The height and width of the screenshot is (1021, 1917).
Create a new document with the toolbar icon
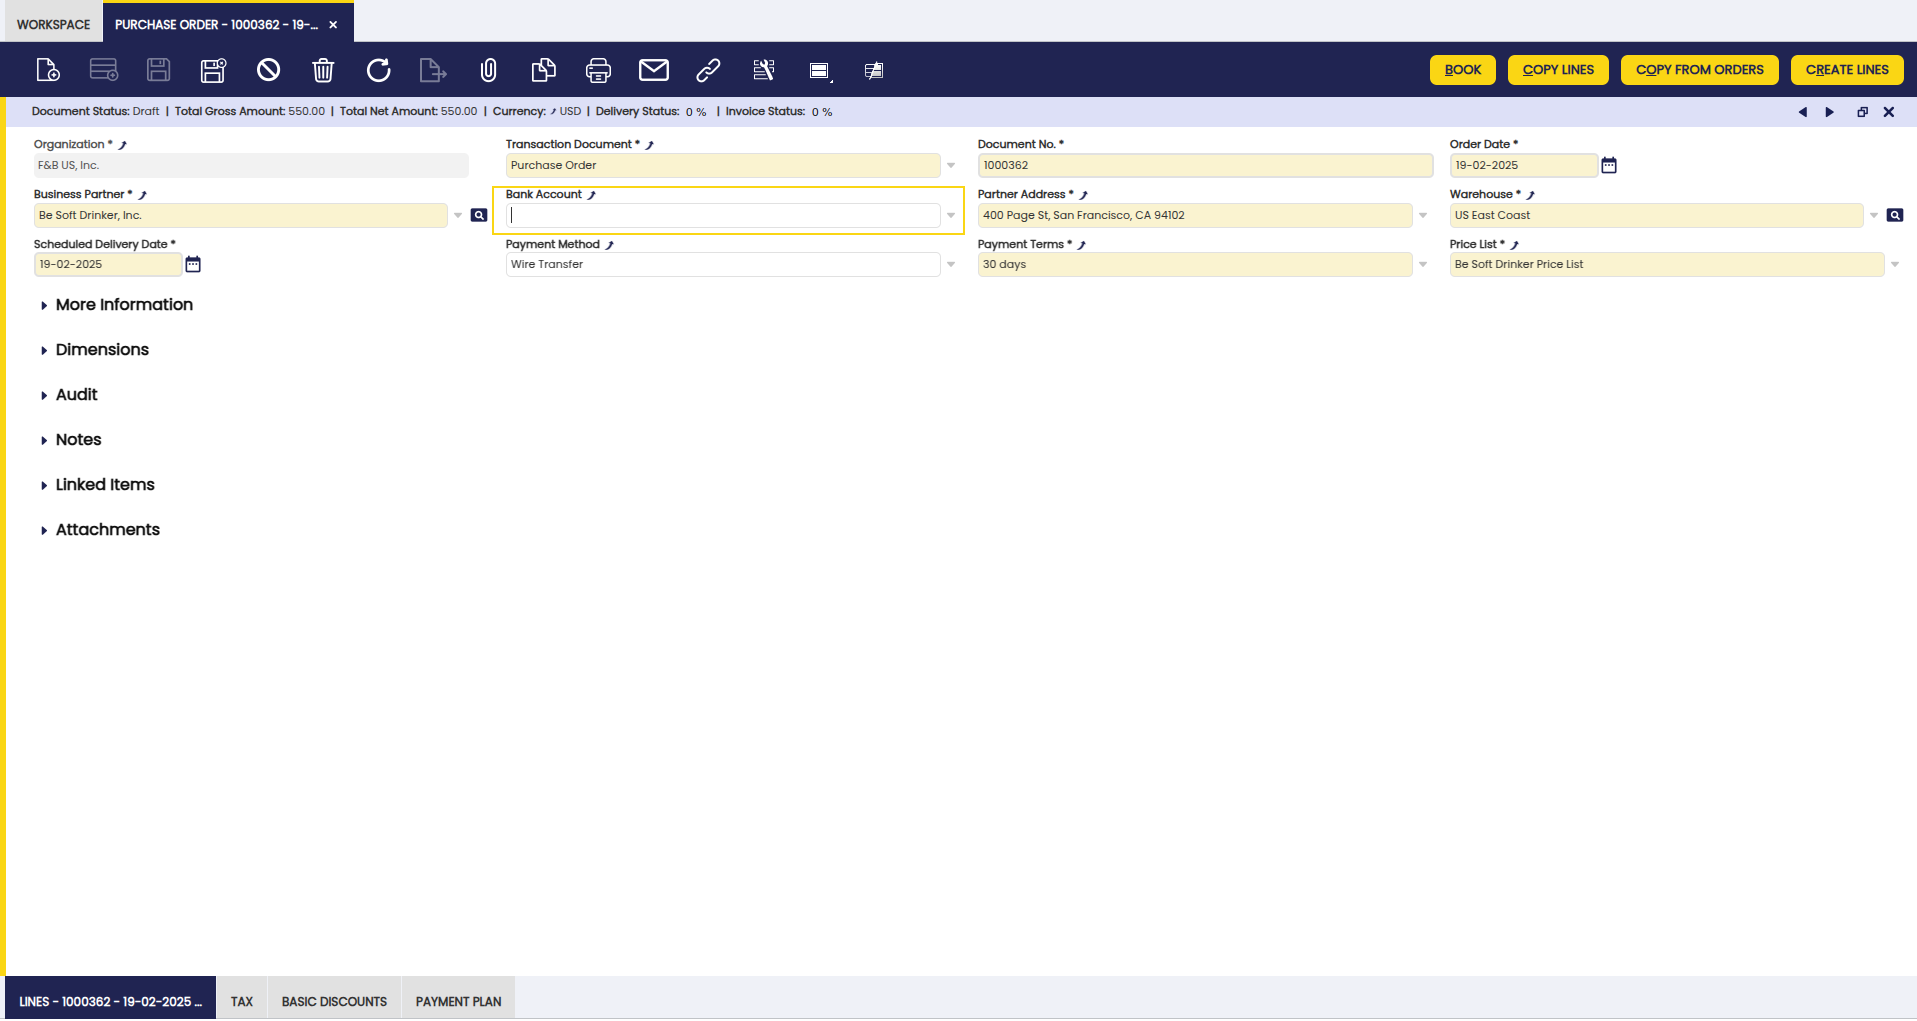pos(48,70)
